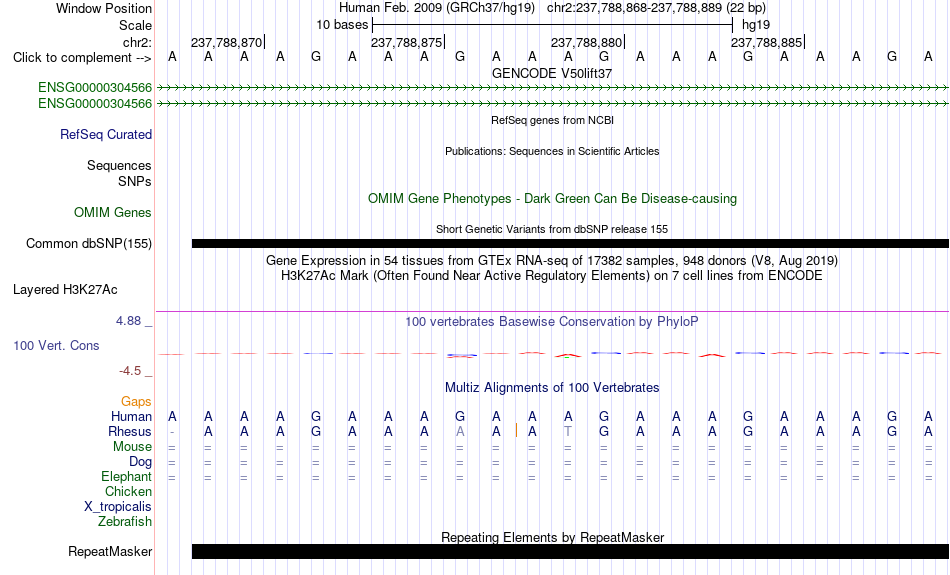Click the '10 bases' scale bar label
This screenshot has height=575, width=950.
[342, 25]
